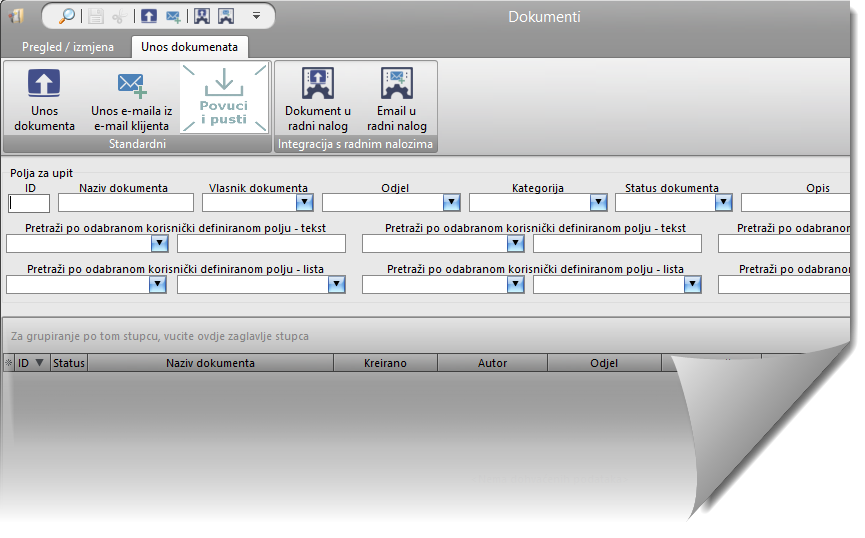Click the asterisk row indicator header cell
The image size is (865, 538).
(9, 363)
